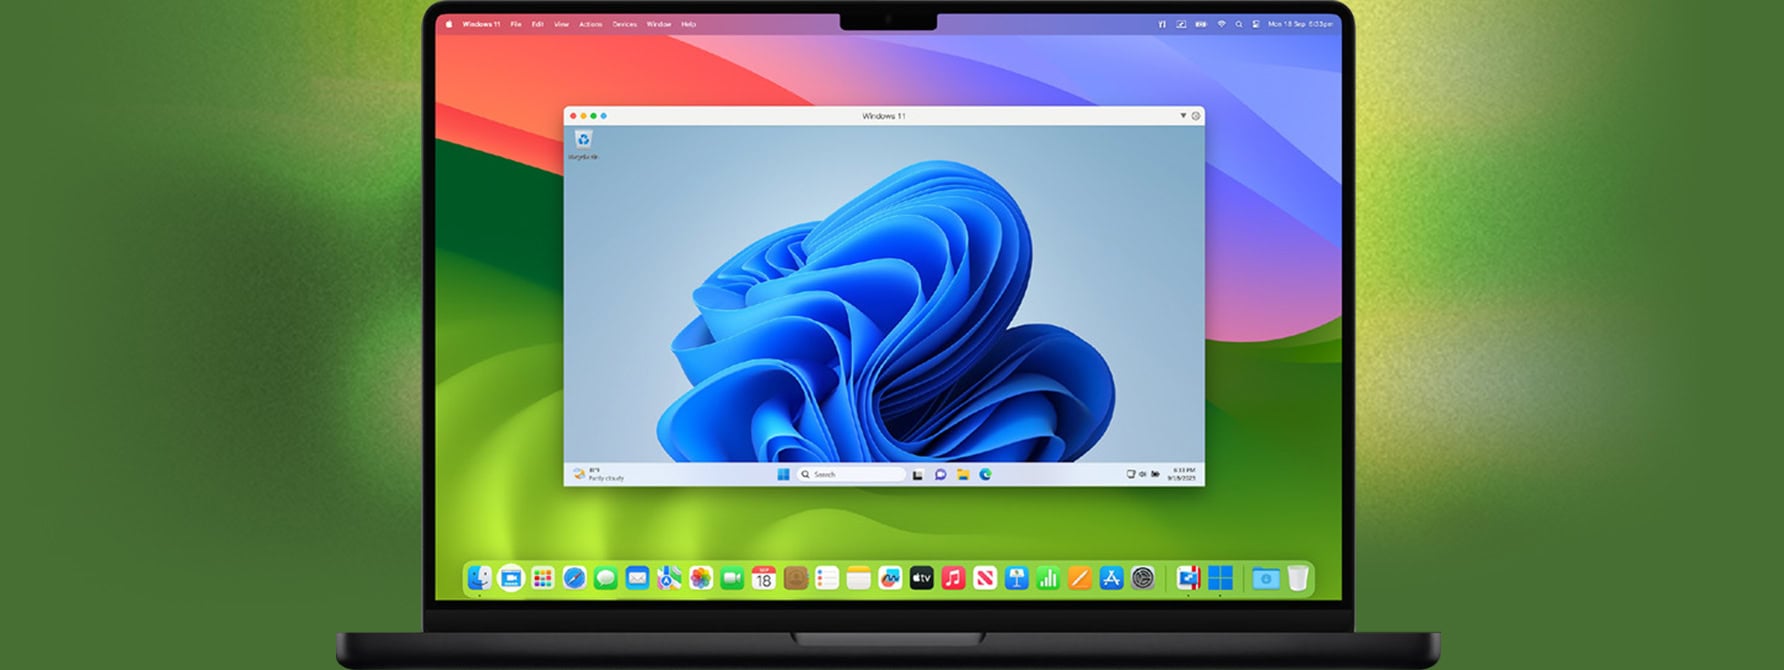
Task: Open Calendar showing 18 in Dock
Action: tap(764, 578)
